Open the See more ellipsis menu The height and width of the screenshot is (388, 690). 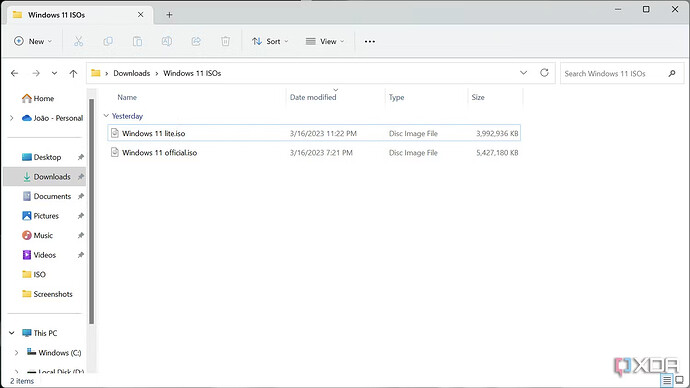pyautogui.click(x=370, y=41)
